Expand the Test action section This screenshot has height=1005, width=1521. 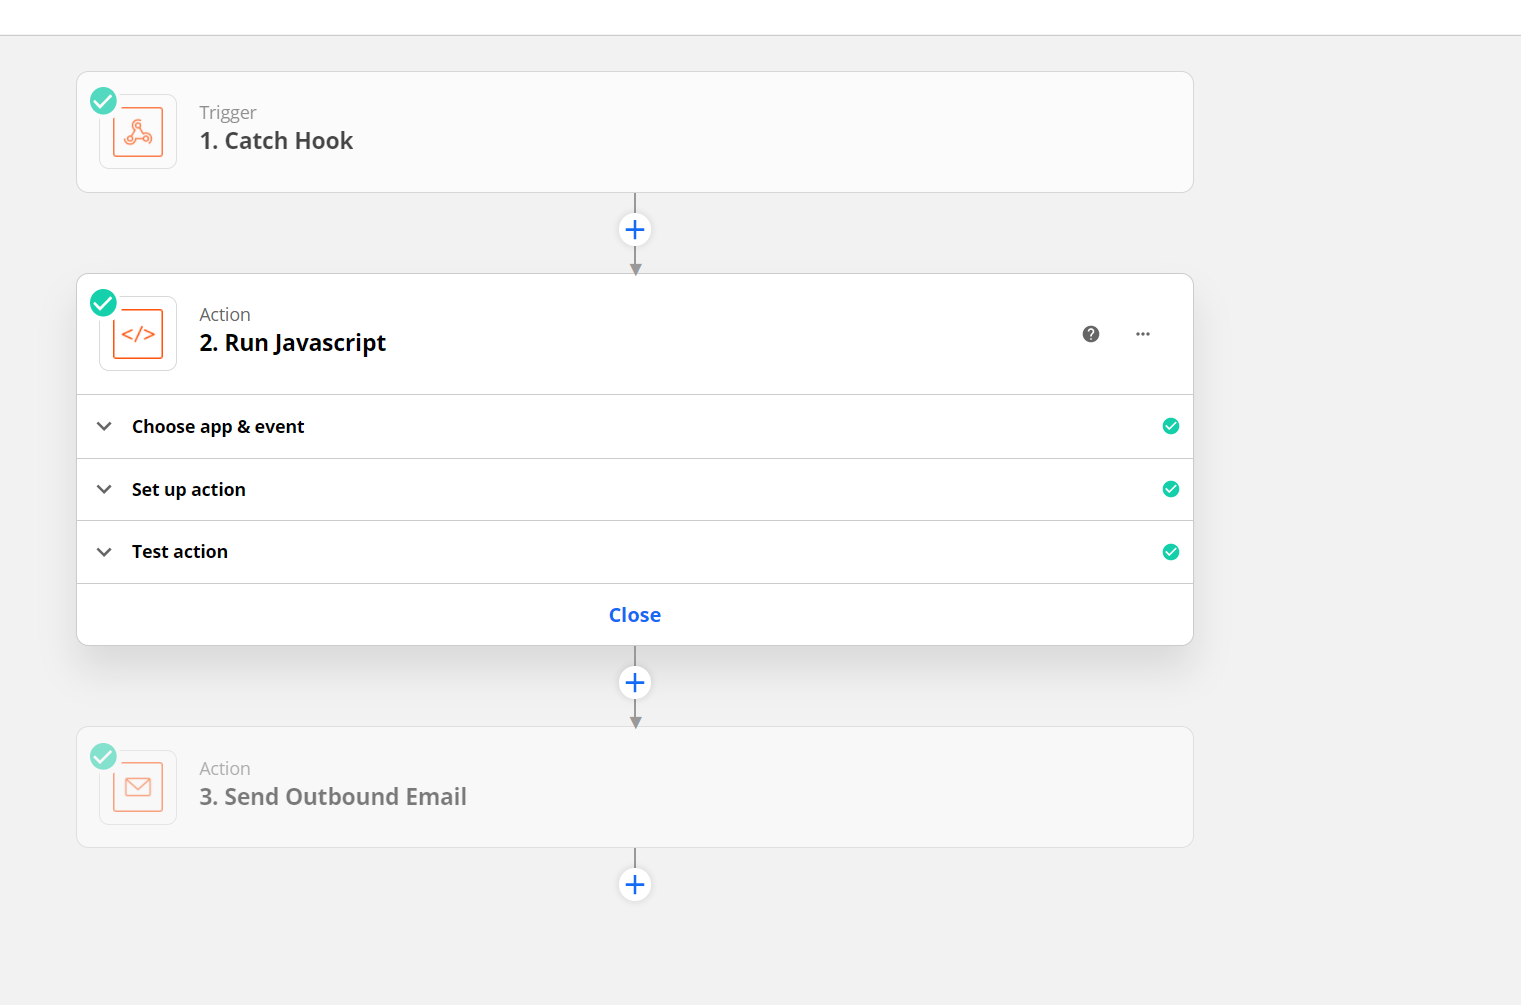coord(104,552)
